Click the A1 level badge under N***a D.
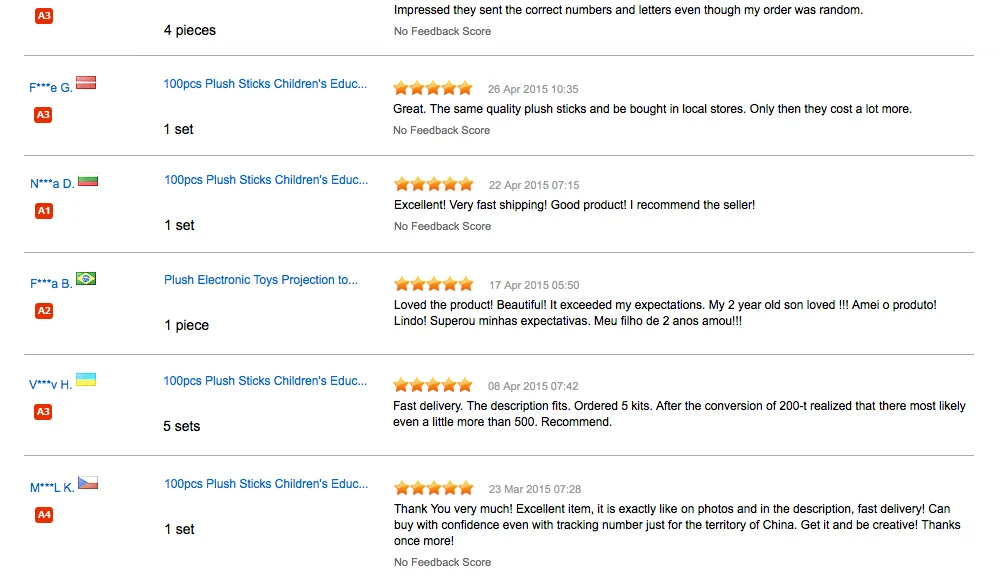The height and width of the screenshot is (585, 1000). (x=43, y=211)
